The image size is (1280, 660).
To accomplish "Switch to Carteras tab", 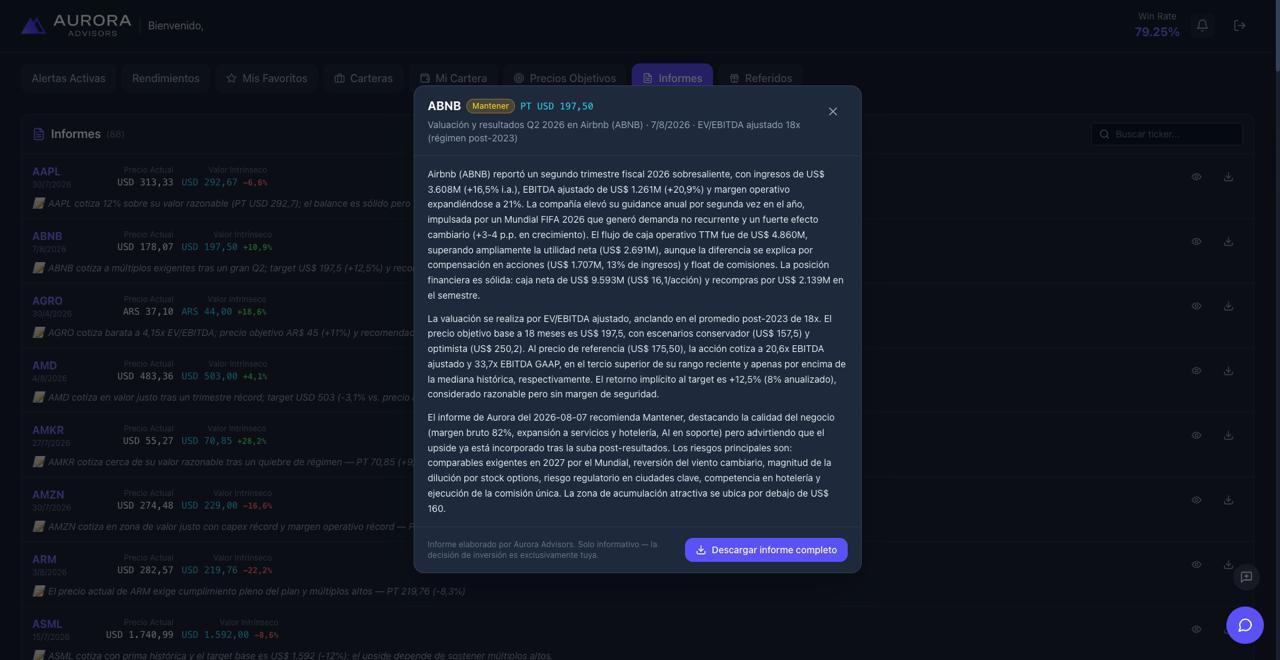I will (x=363, y=78).
